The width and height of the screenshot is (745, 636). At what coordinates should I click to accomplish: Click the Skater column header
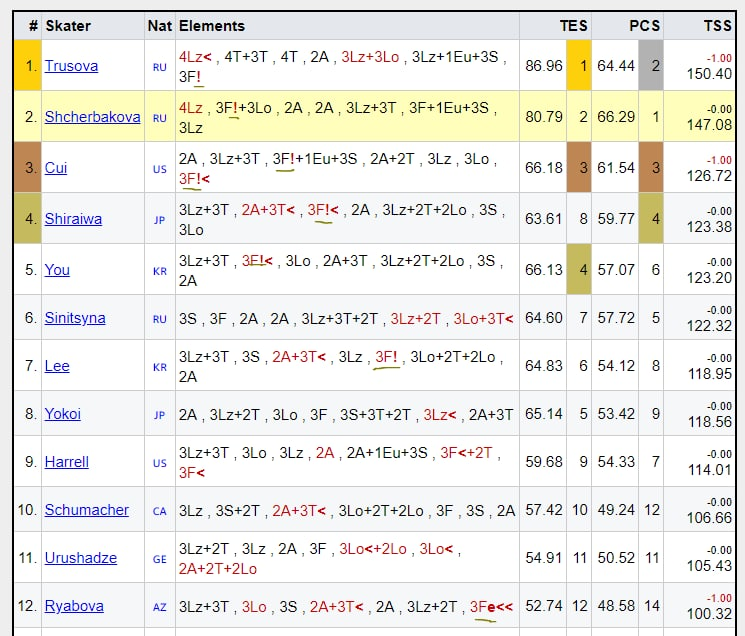(67, 26)
